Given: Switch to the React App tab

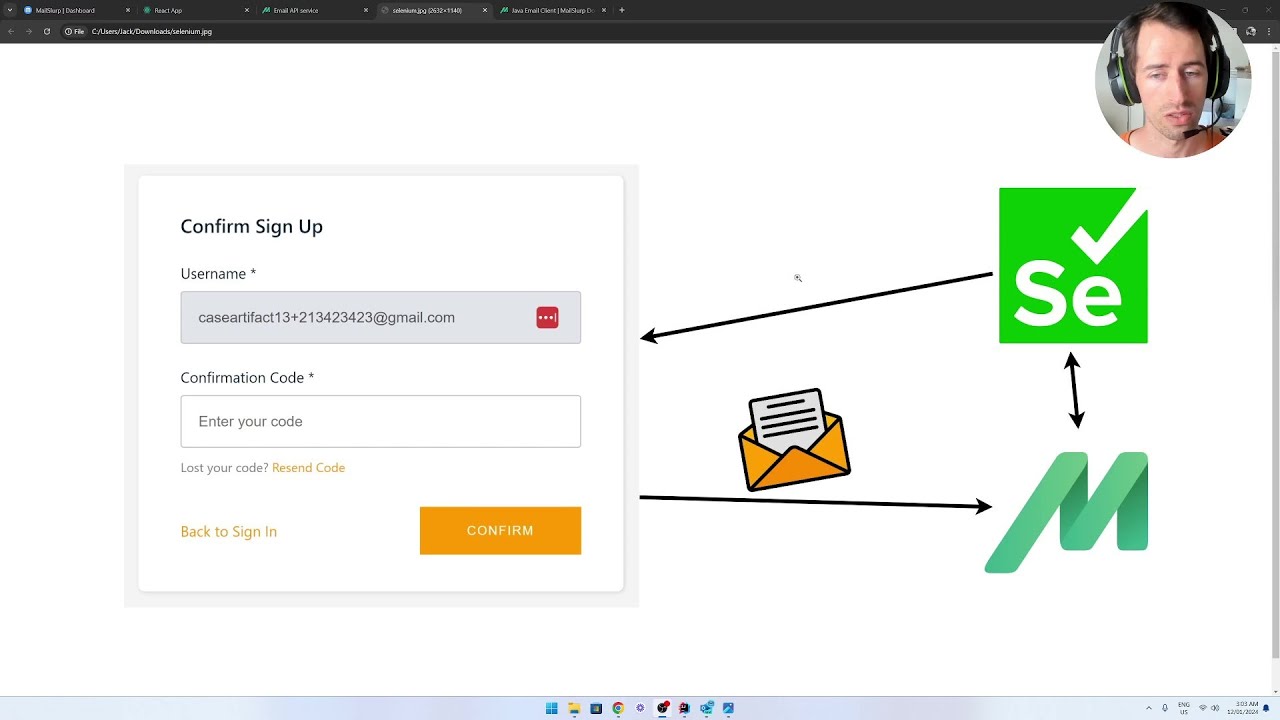Looking at the screenshot, I should tap(196, 10).
